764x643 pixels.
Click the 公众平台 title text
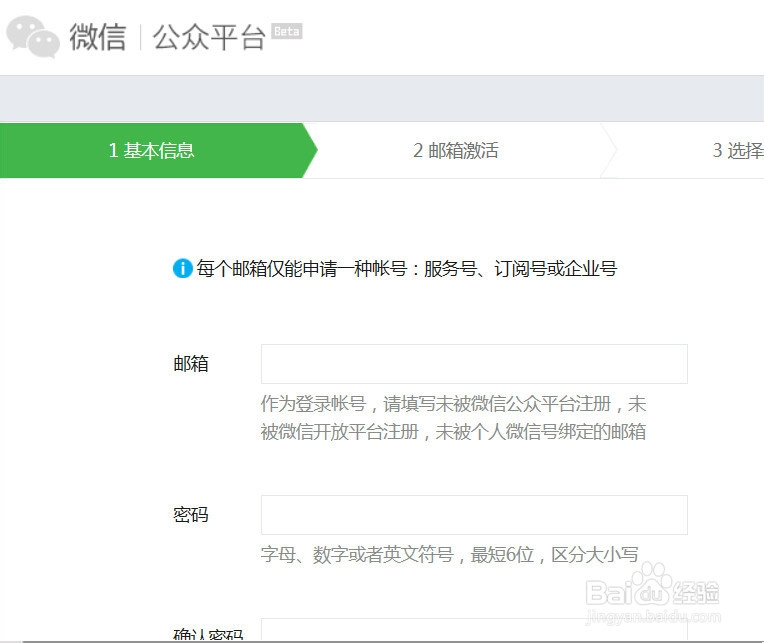[x=209, y=37]
